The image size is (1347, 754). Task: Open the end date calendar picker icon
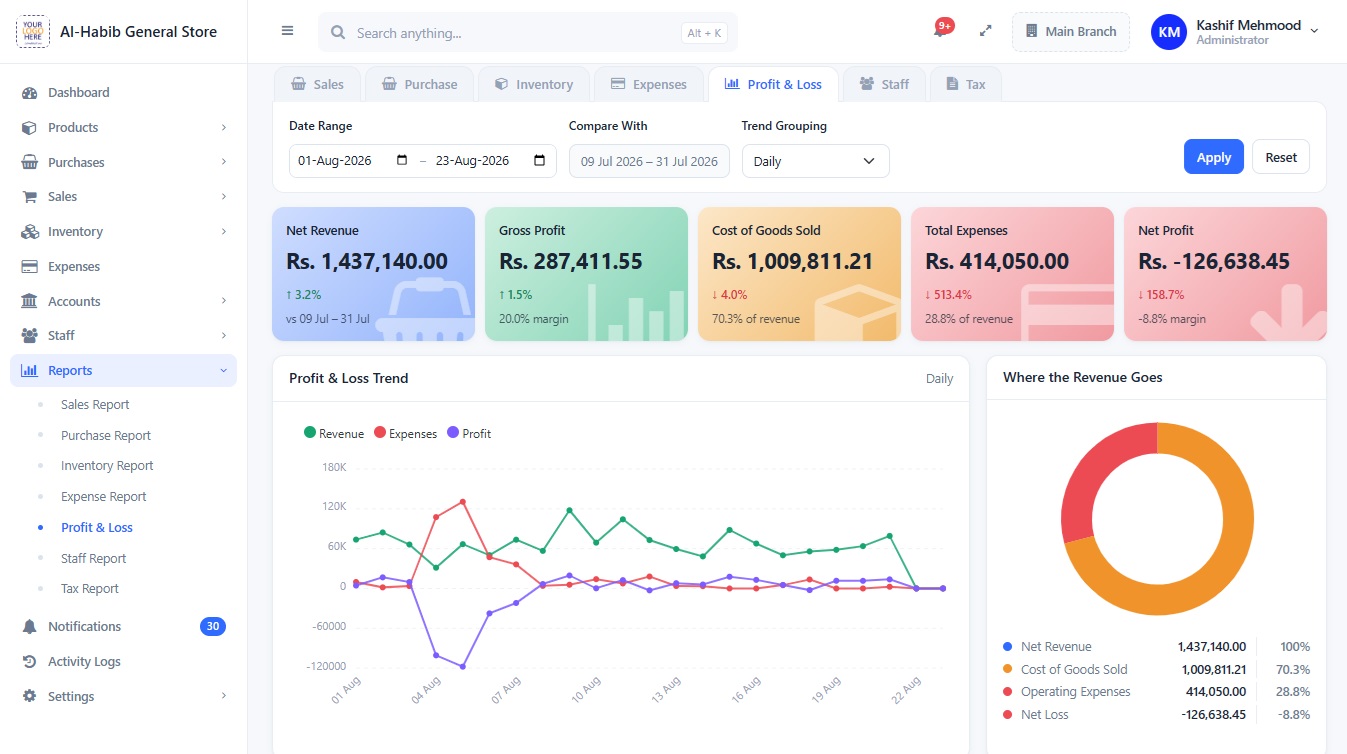[540, 161]
